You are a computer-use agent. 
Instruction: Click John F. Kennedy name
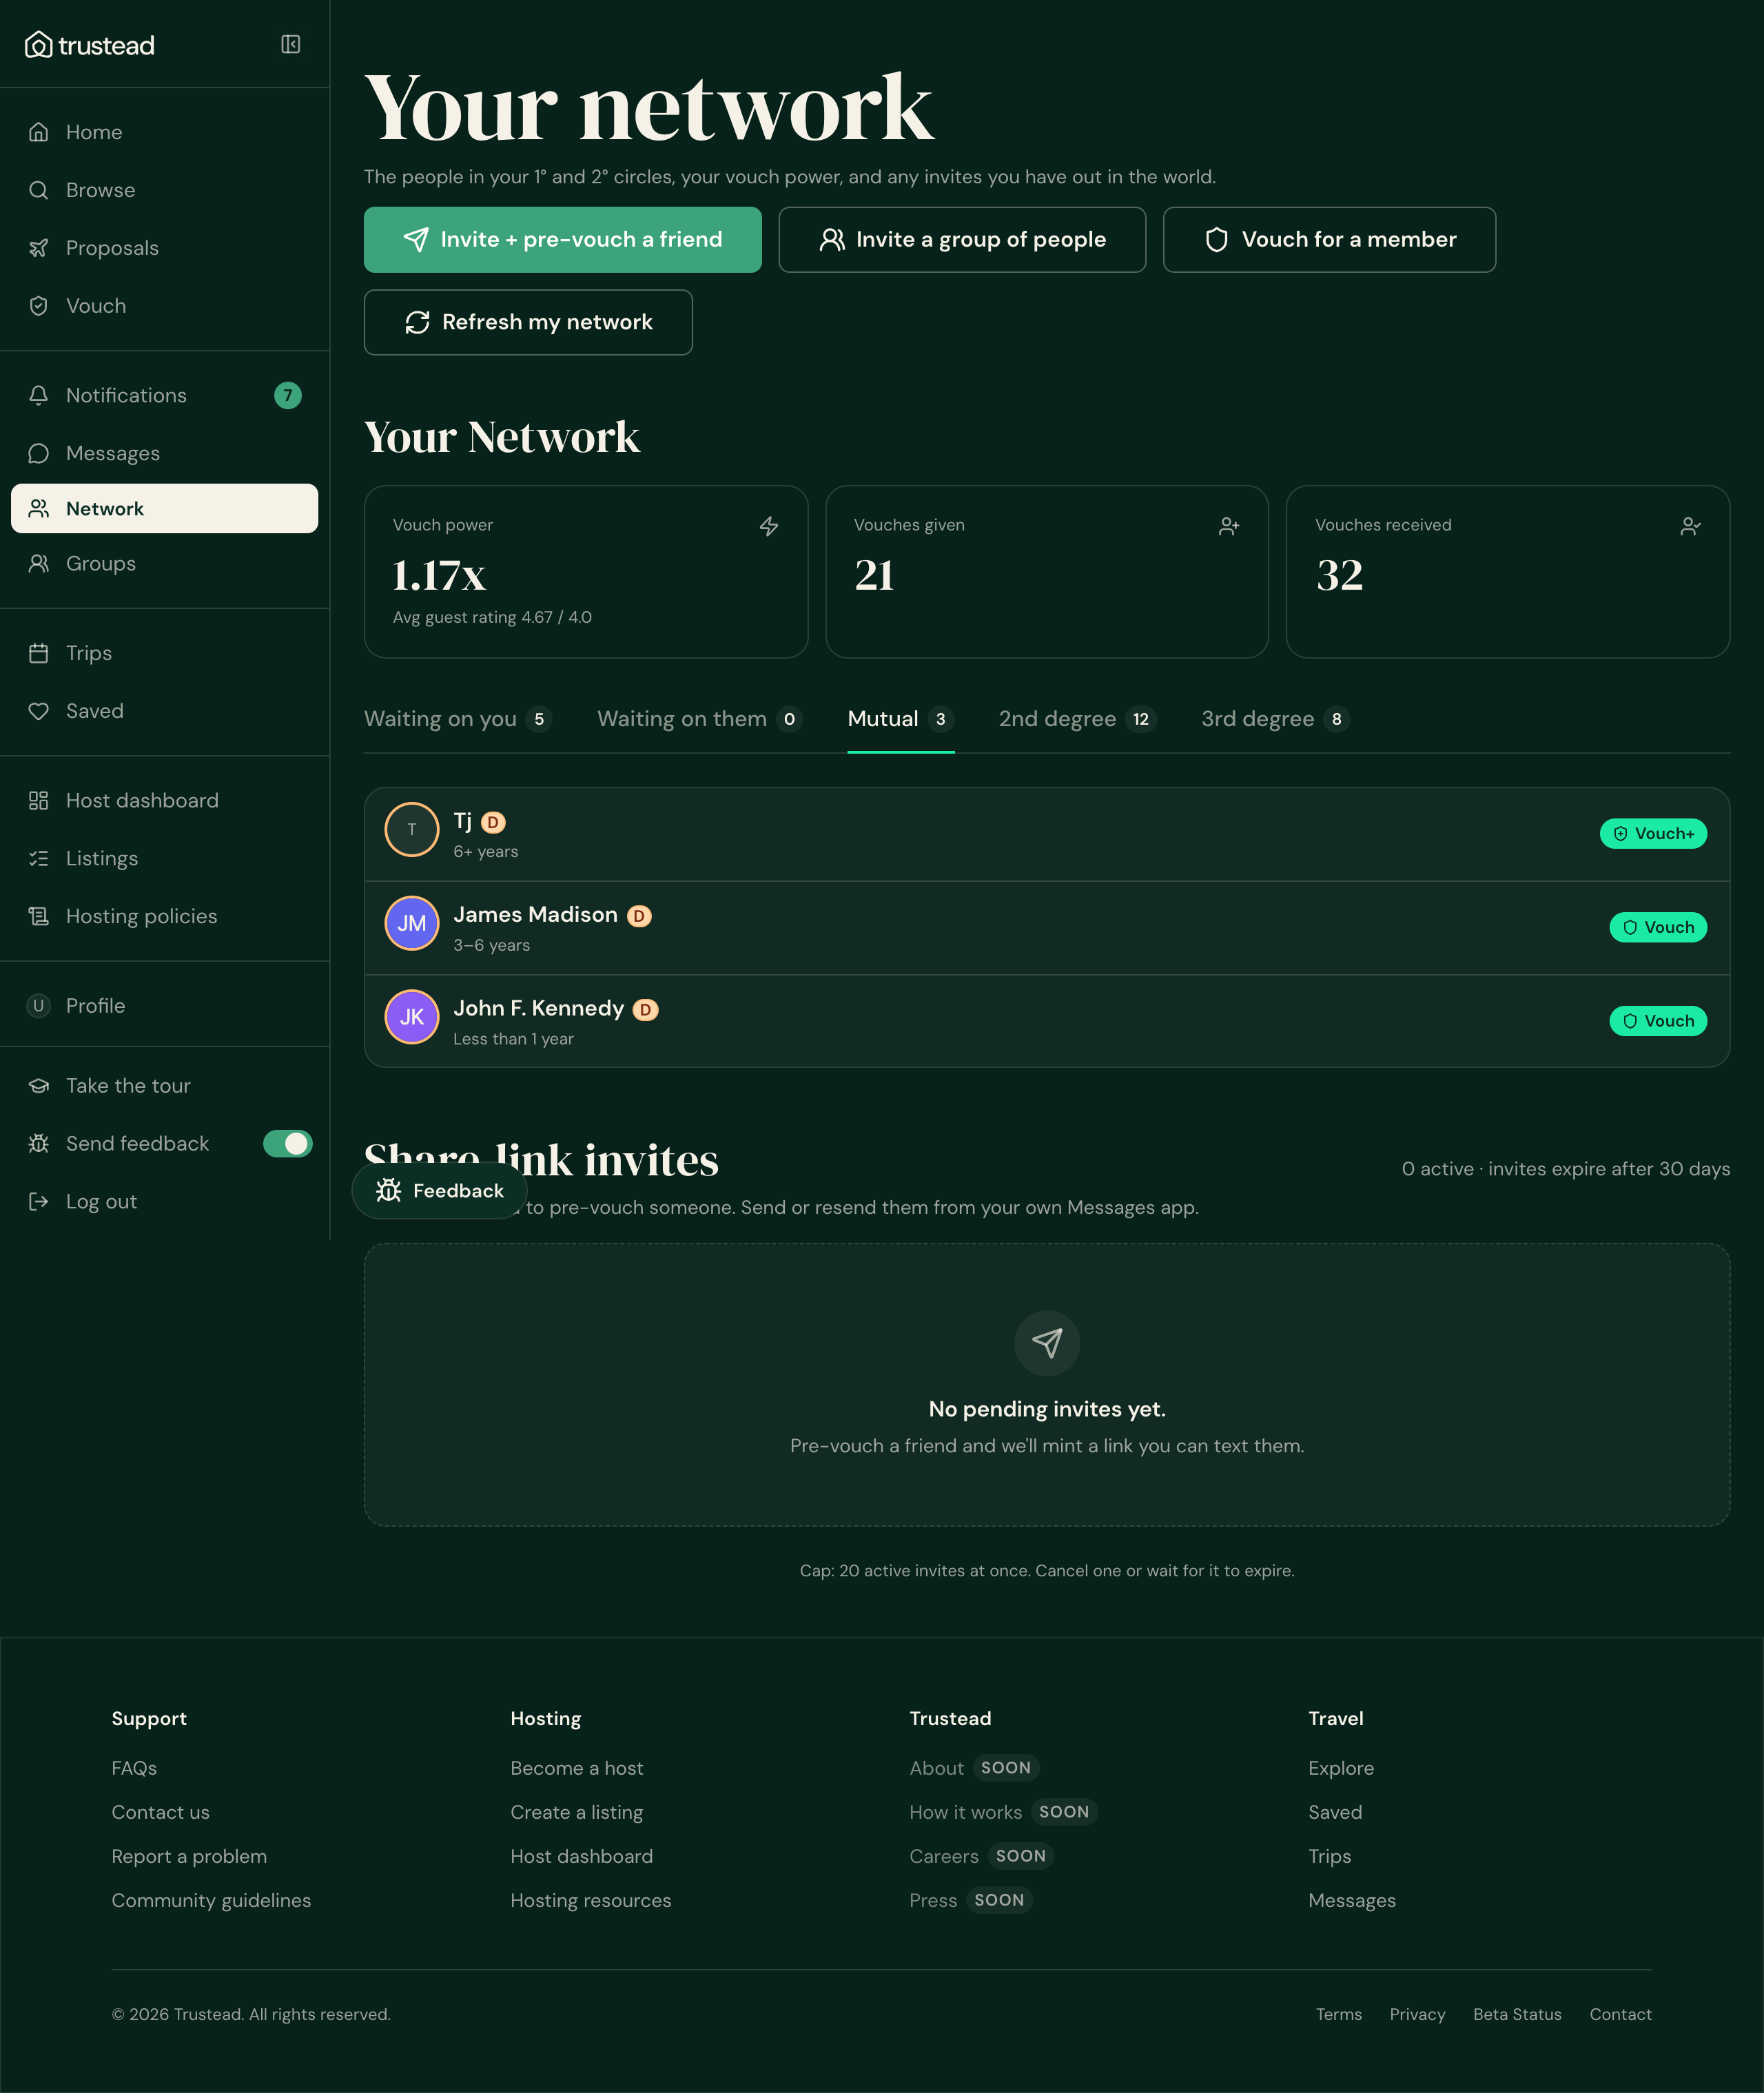point(539,1008)
